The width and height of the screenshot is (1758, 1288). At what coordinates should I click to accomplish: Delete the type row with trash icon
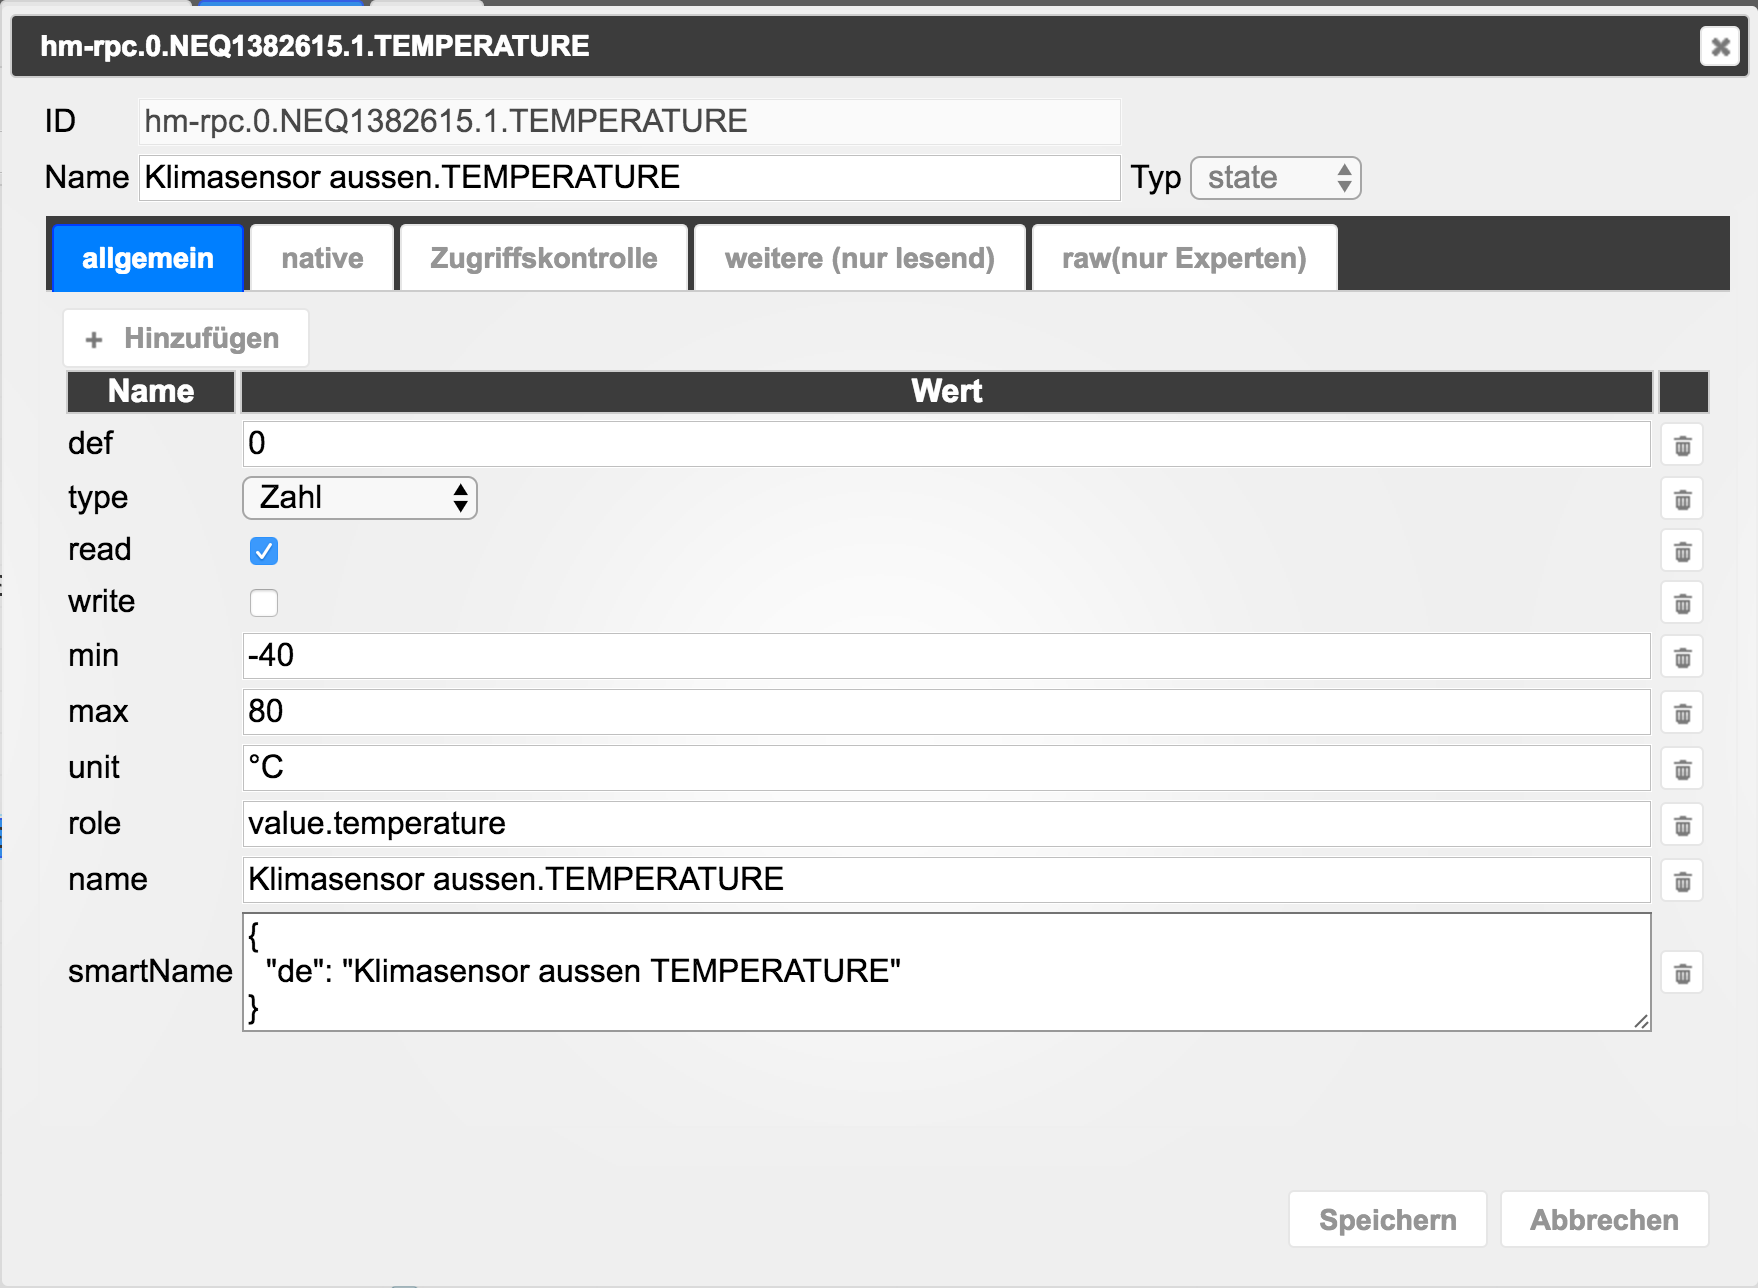tap(1682, 500)
